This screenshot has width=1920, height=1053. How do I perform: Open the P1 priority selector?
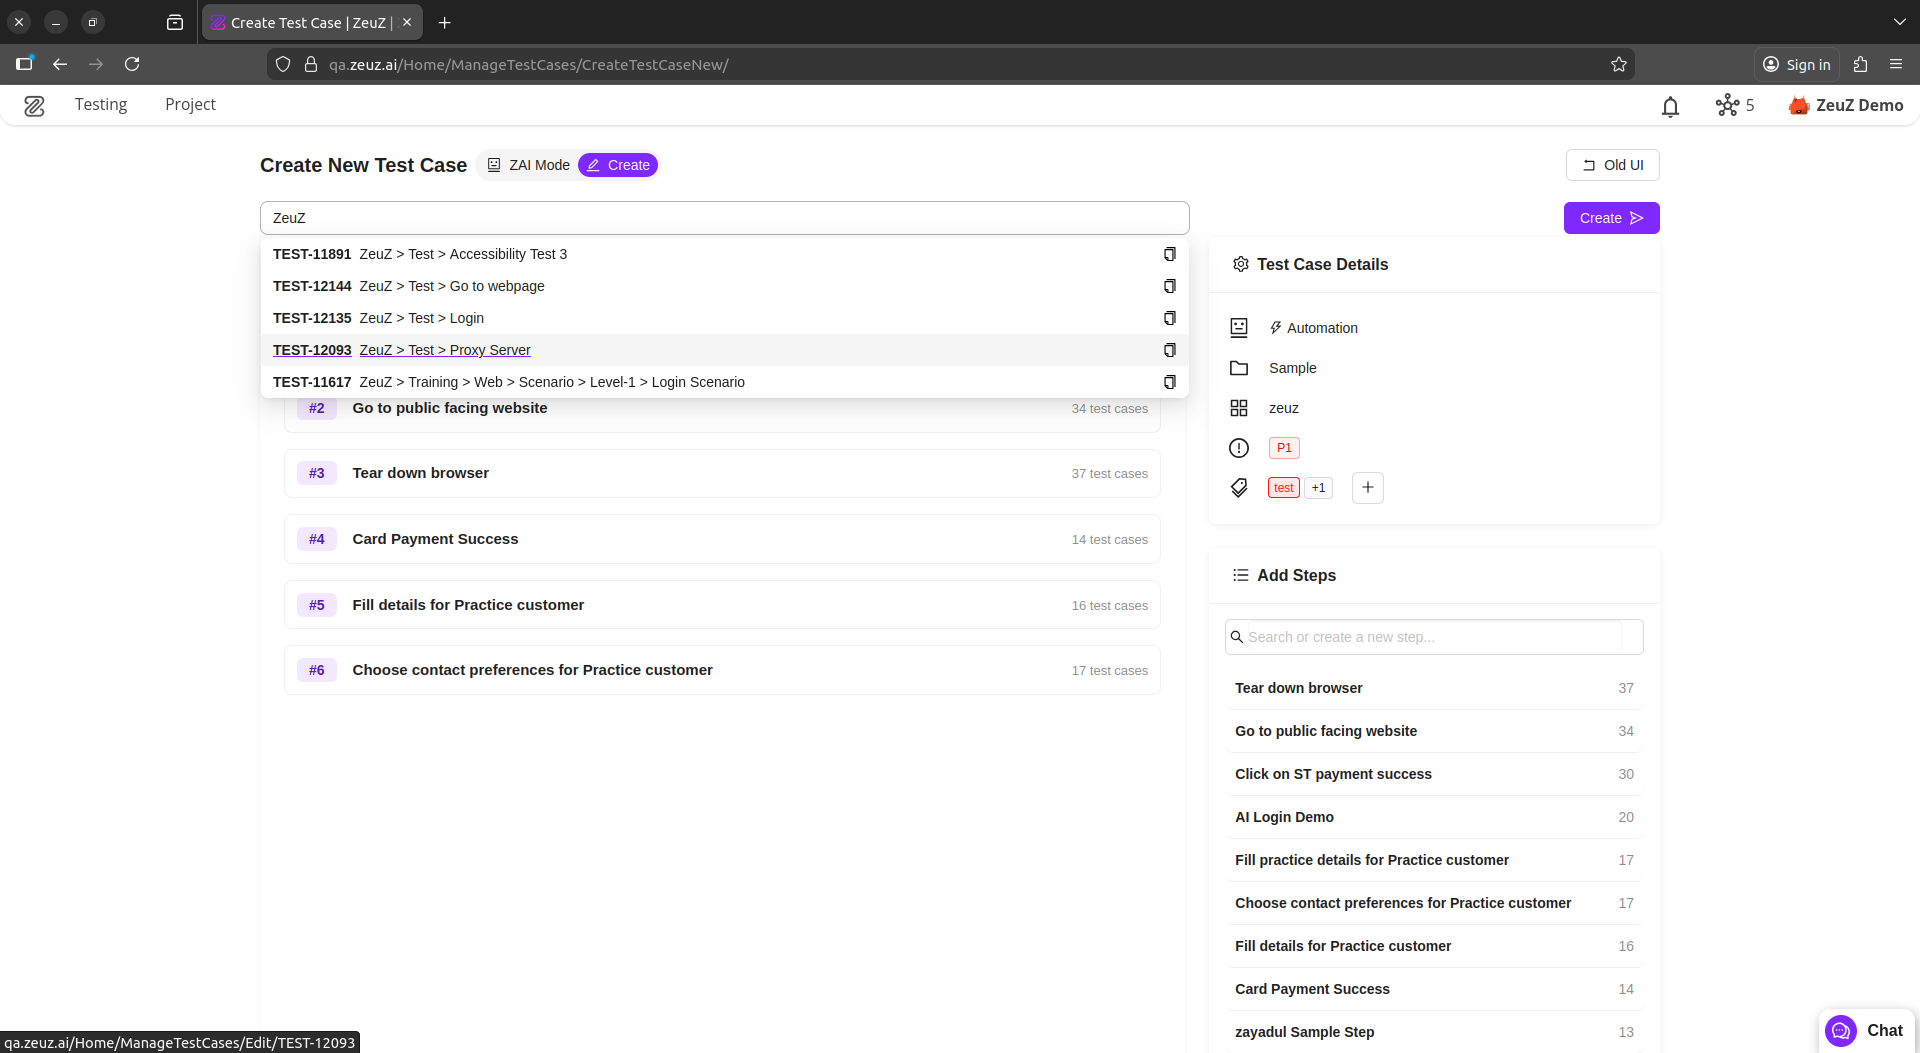1284,448
